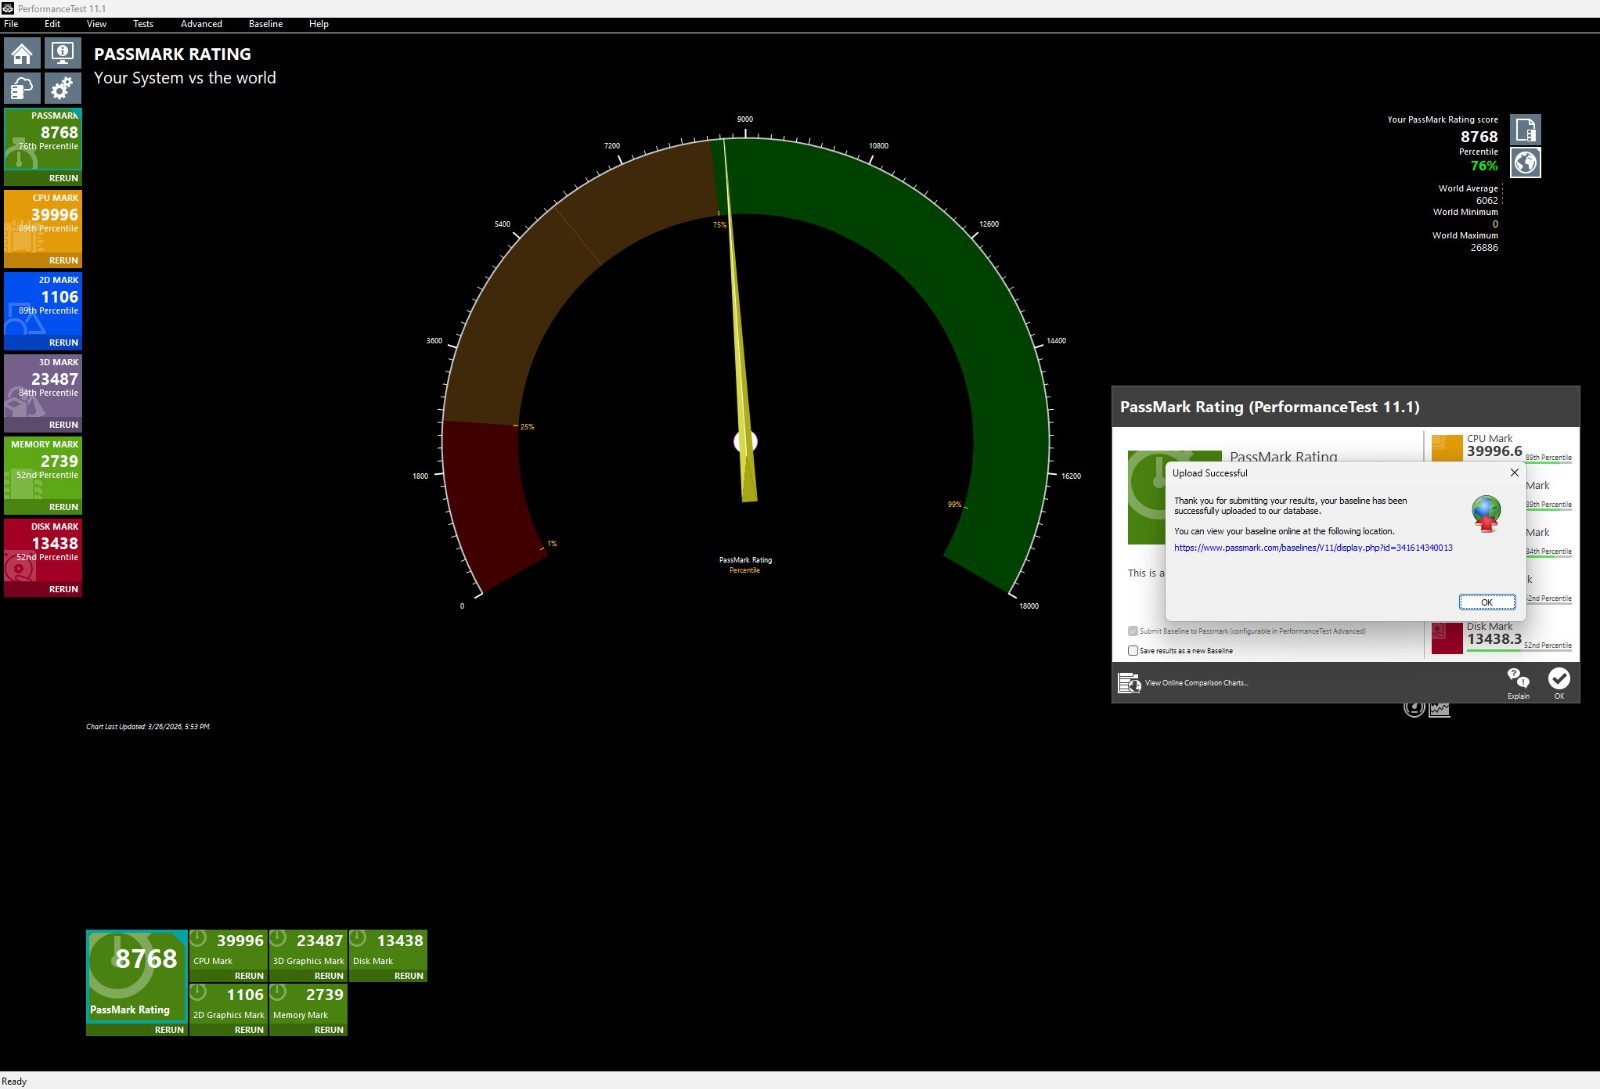Click the save results document icon

tap(1525, 129)
